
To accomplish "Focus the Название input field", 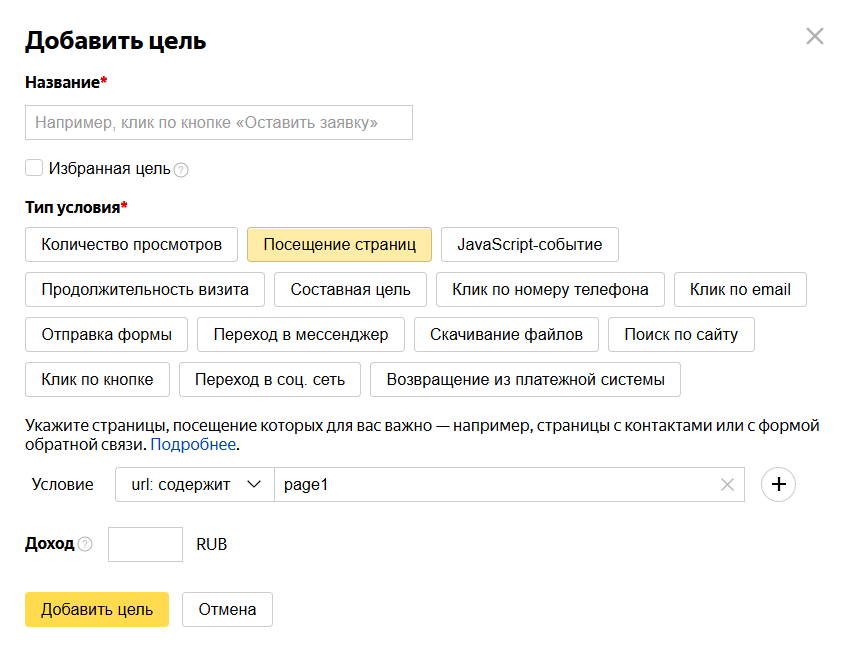I will click(218, 123).
